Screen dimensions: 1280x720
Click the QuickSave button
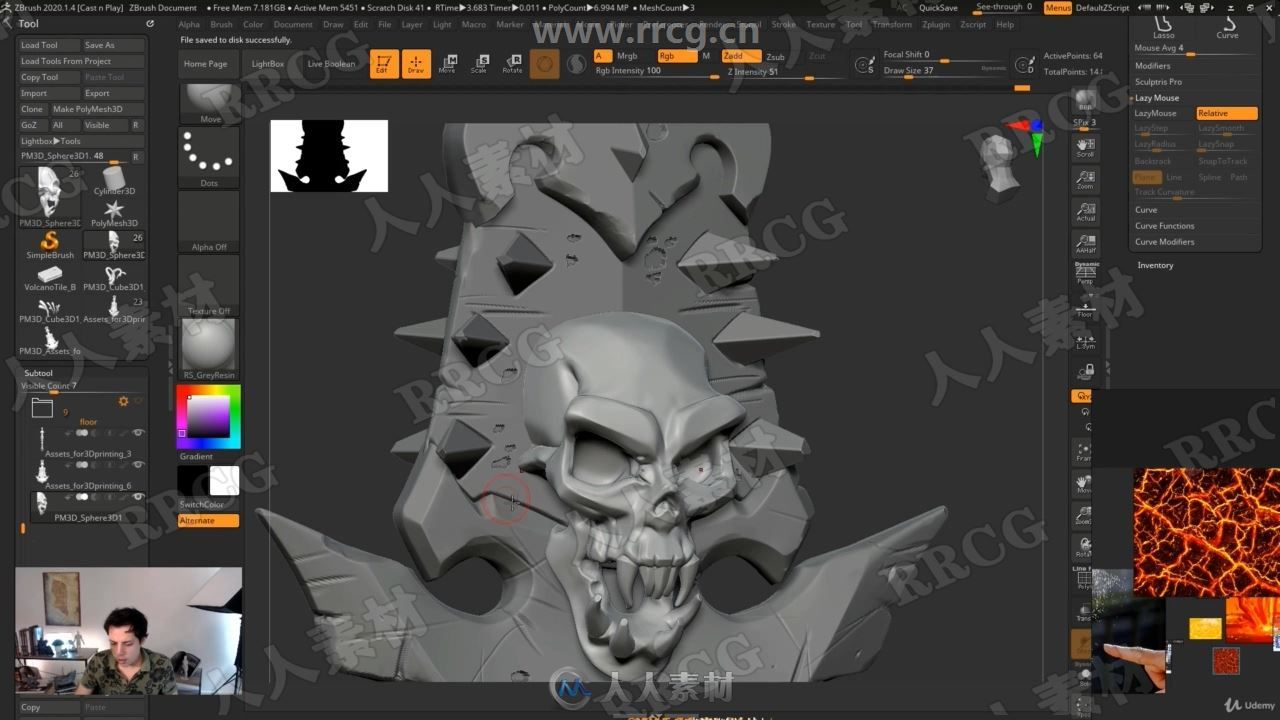[938, 8]
